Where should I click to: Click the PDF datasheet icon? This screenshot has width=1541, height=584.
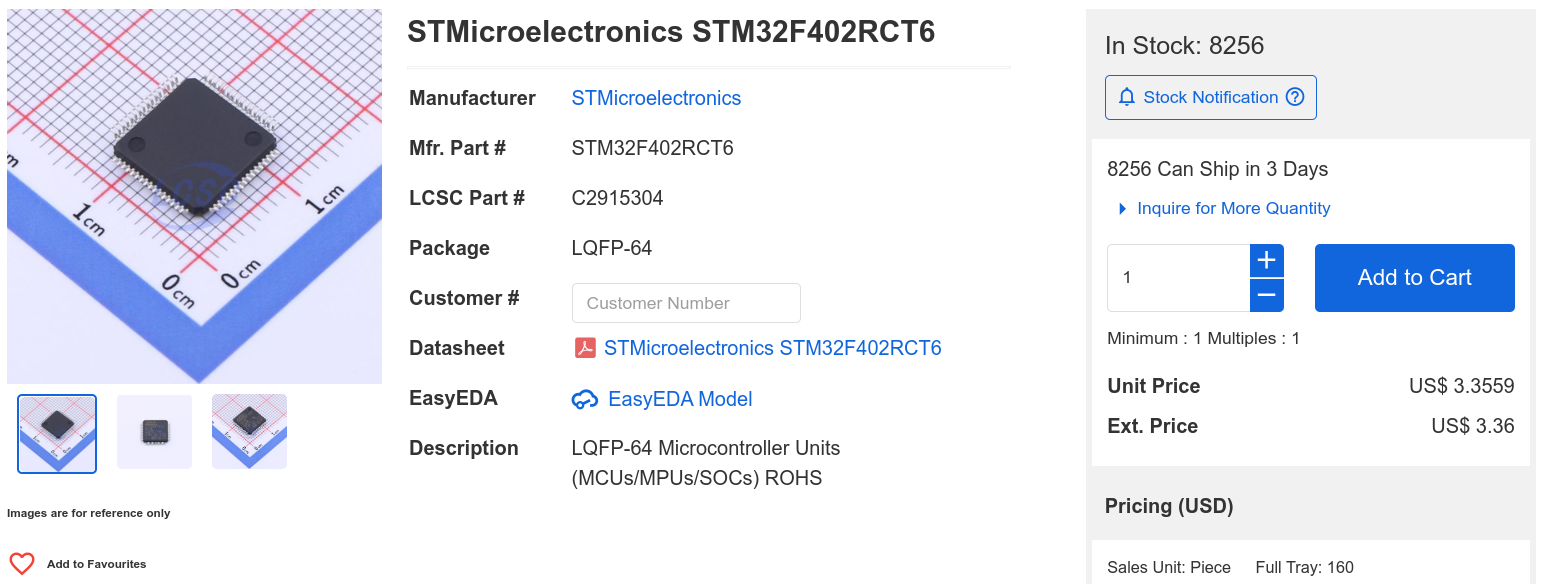click(x=585, y=348)
